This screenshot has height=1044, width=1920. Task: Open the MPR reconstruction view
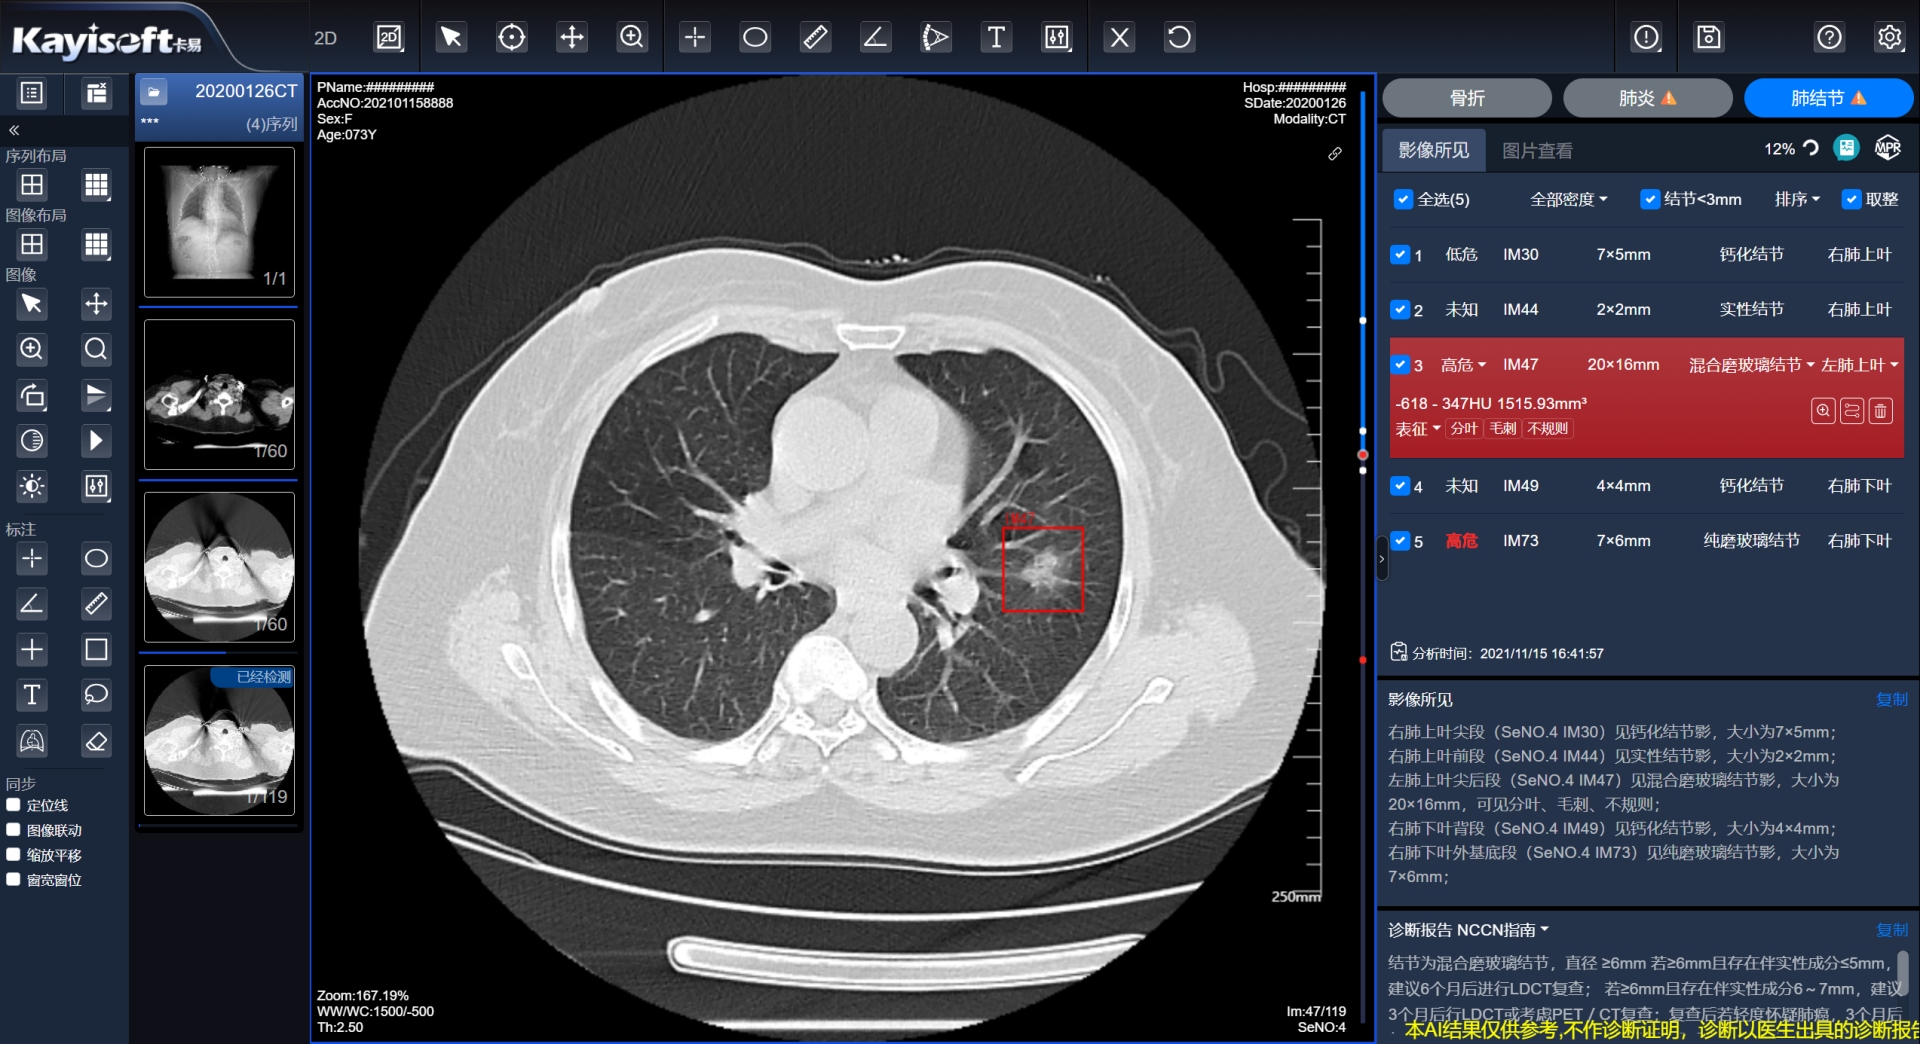point(1887,149)
